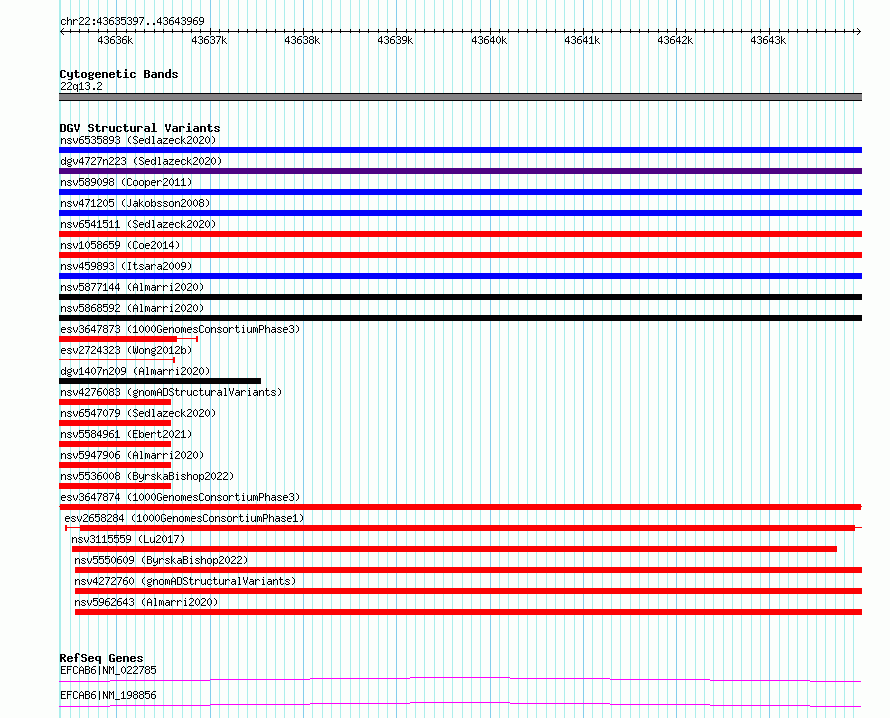Select the dgv4727n223 (Sedlazeck2020) label
Viewport: 890px width, 718px height.
point(141,161)
